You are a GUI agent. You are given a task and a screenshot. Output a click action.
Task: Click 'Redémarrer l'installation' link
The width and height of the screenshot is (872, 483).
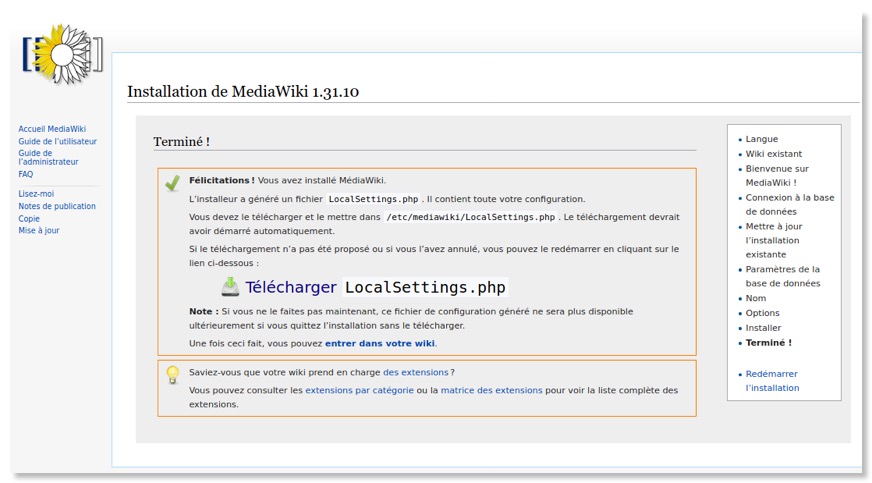(x=772, y=381)
